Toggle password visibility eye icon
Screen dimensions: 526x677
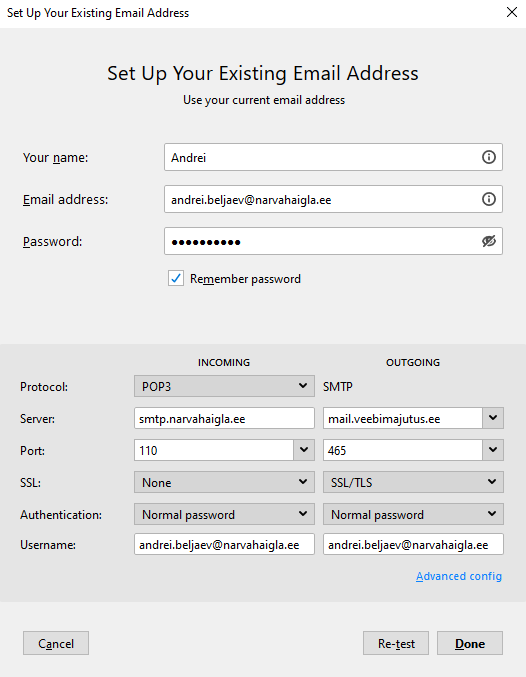488,241
